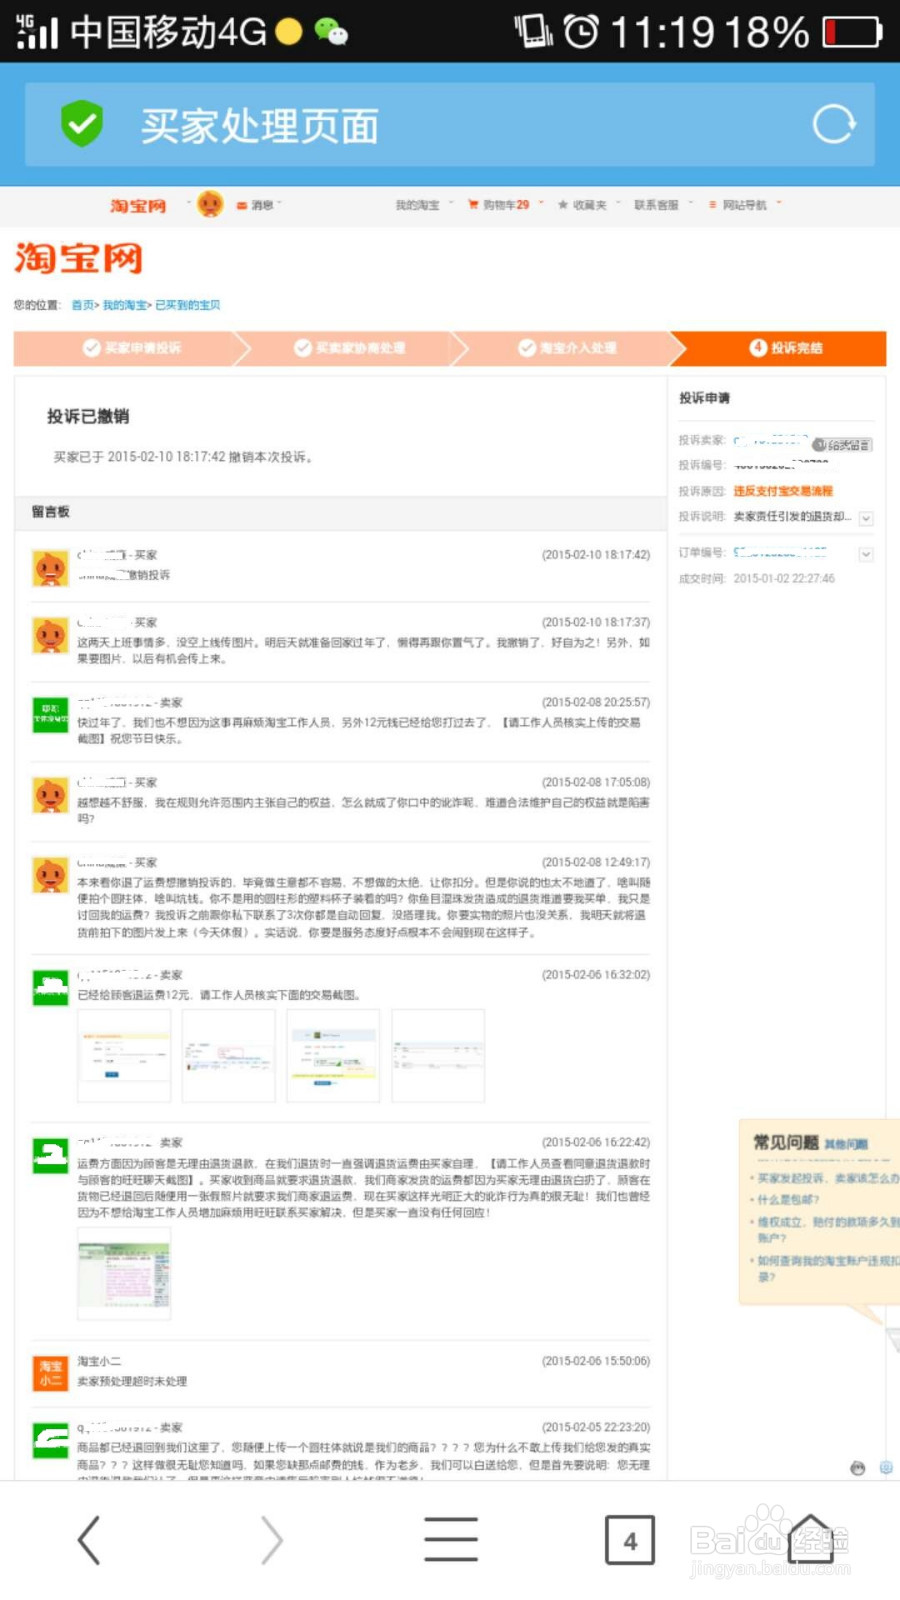Click the 我的淘宝 breadcrumb link
The image size is (900, 1600).
[x=124, y=305]
